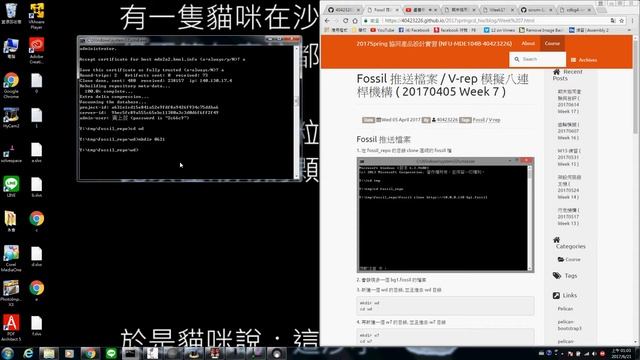Open Chrome three-dot menu
This screenshot has height=360, width=640.
click(633, 20)
